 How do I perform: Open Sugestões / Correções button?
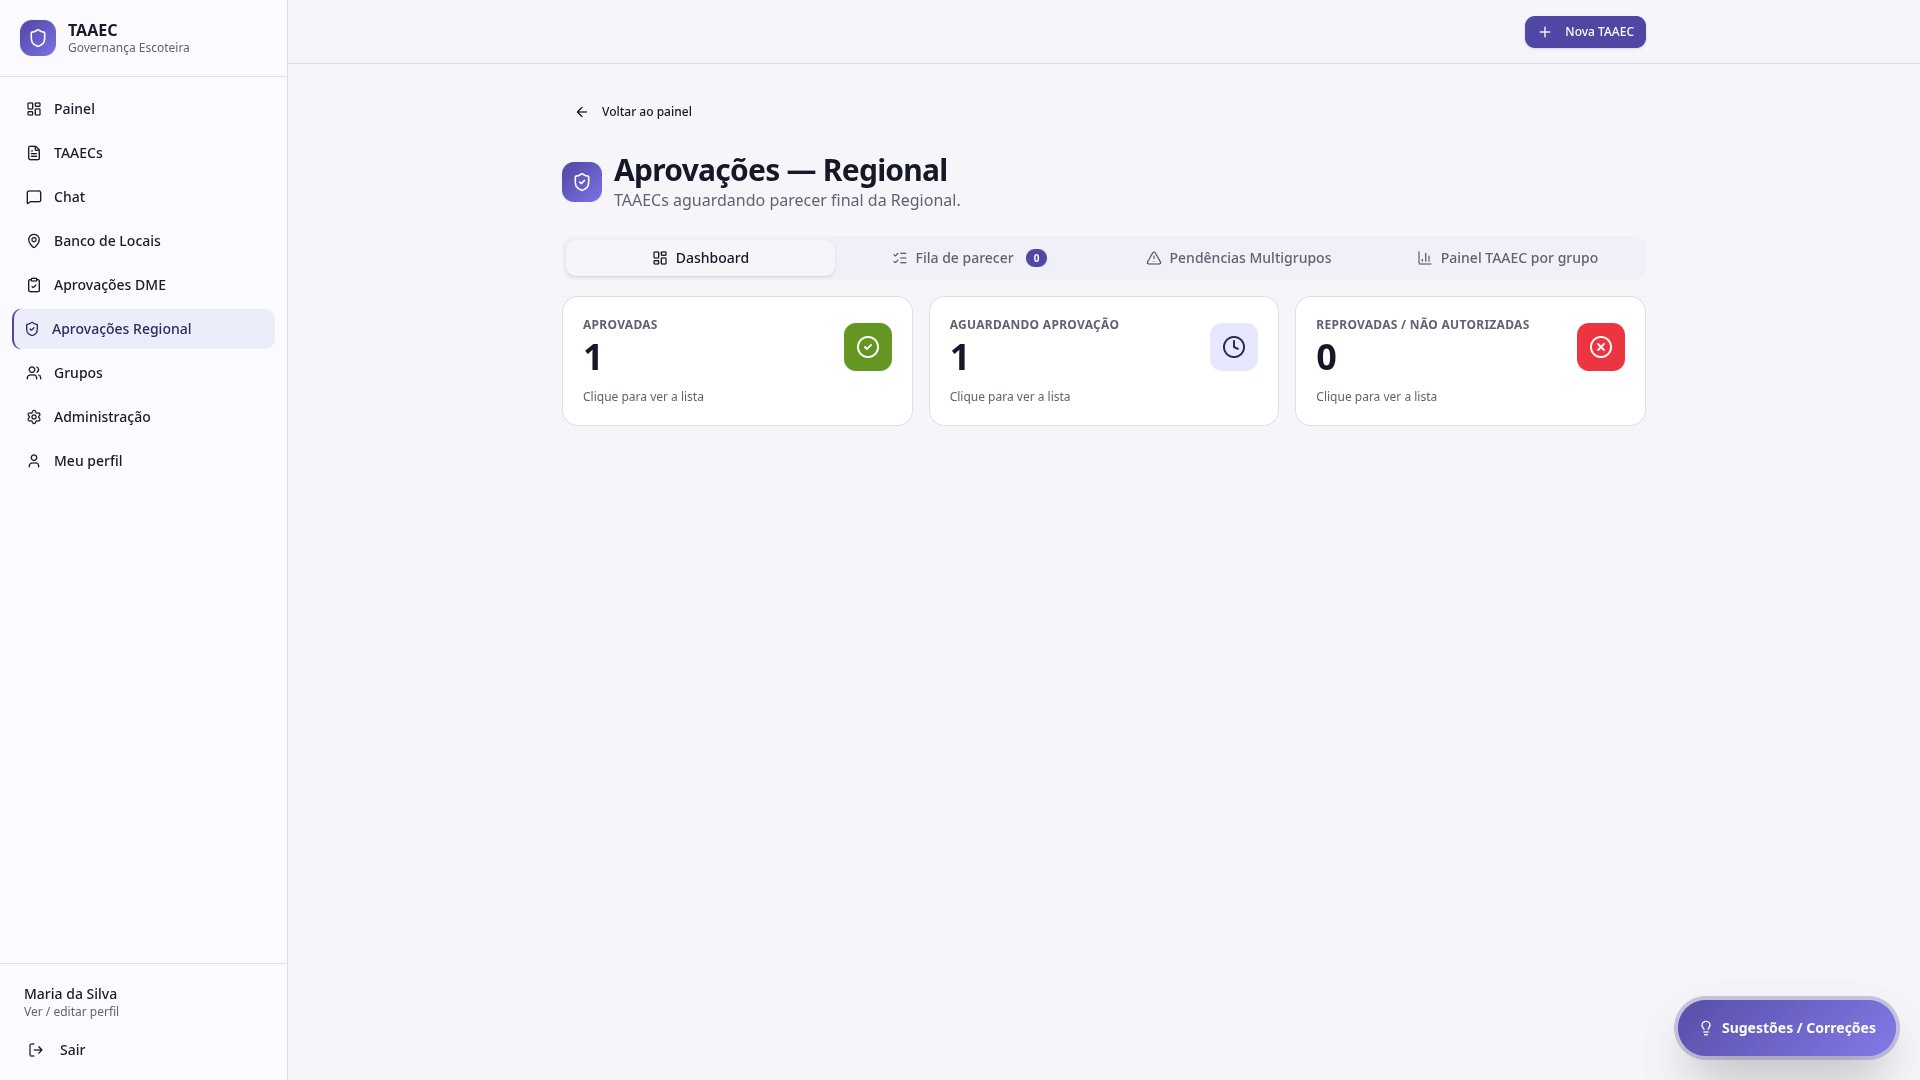click(x=1787, y=1028)
